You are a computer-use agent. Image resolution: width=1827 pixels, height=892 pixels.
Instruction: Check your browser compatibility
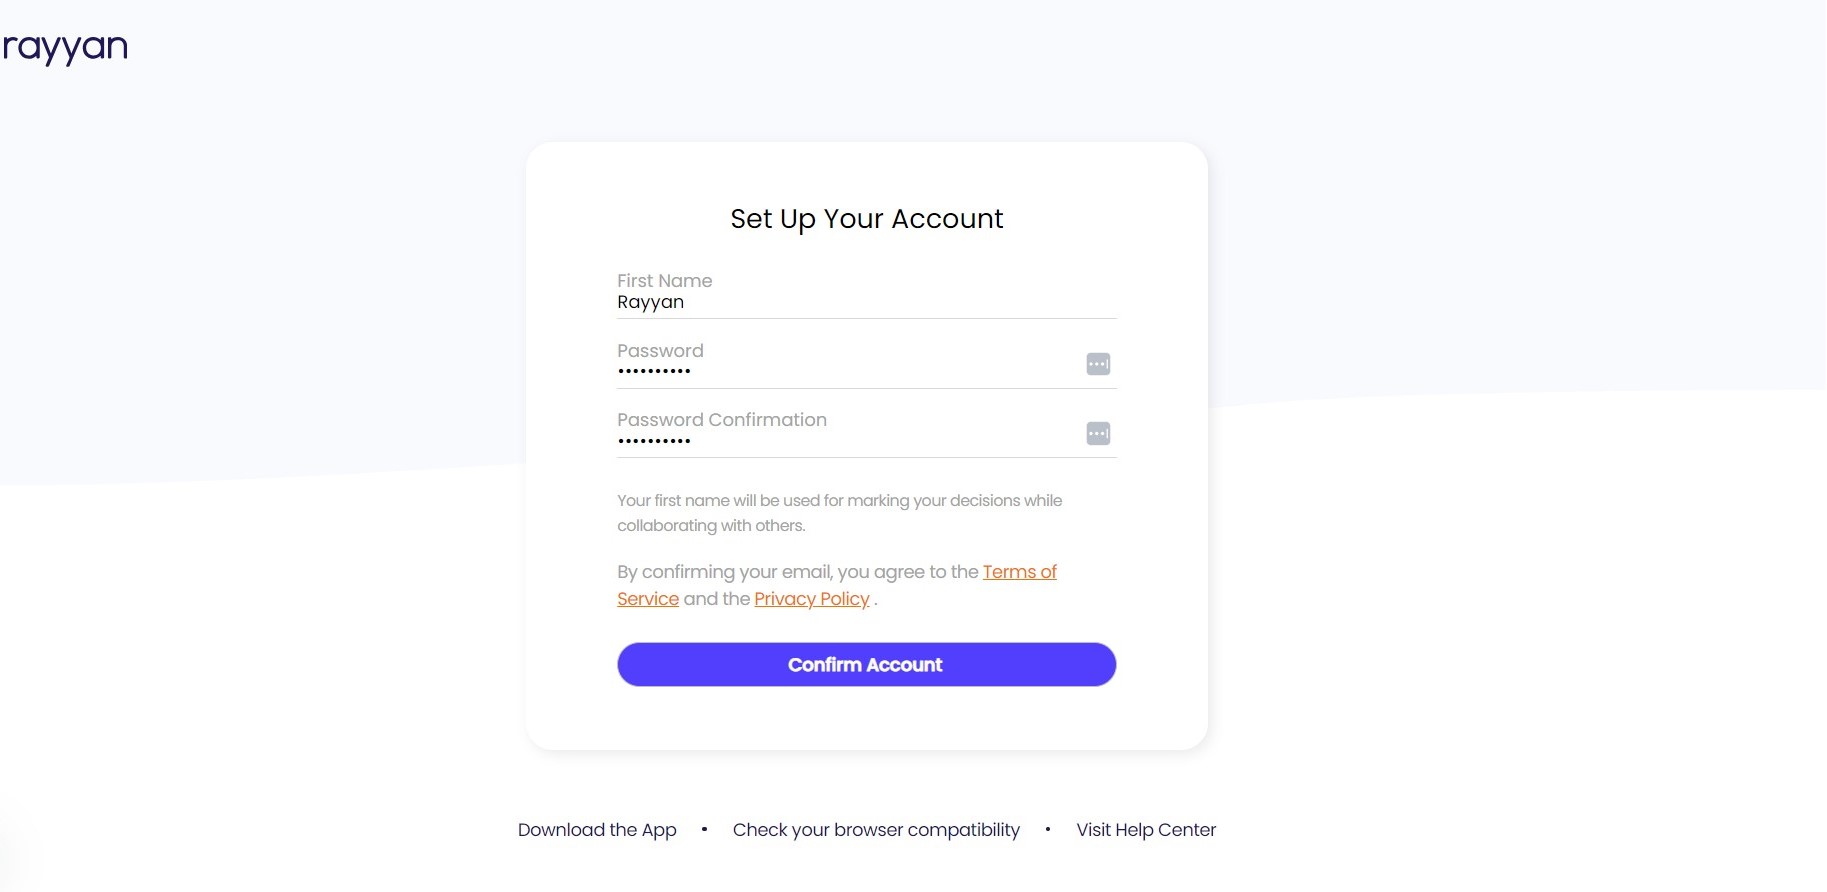(876, 829)
